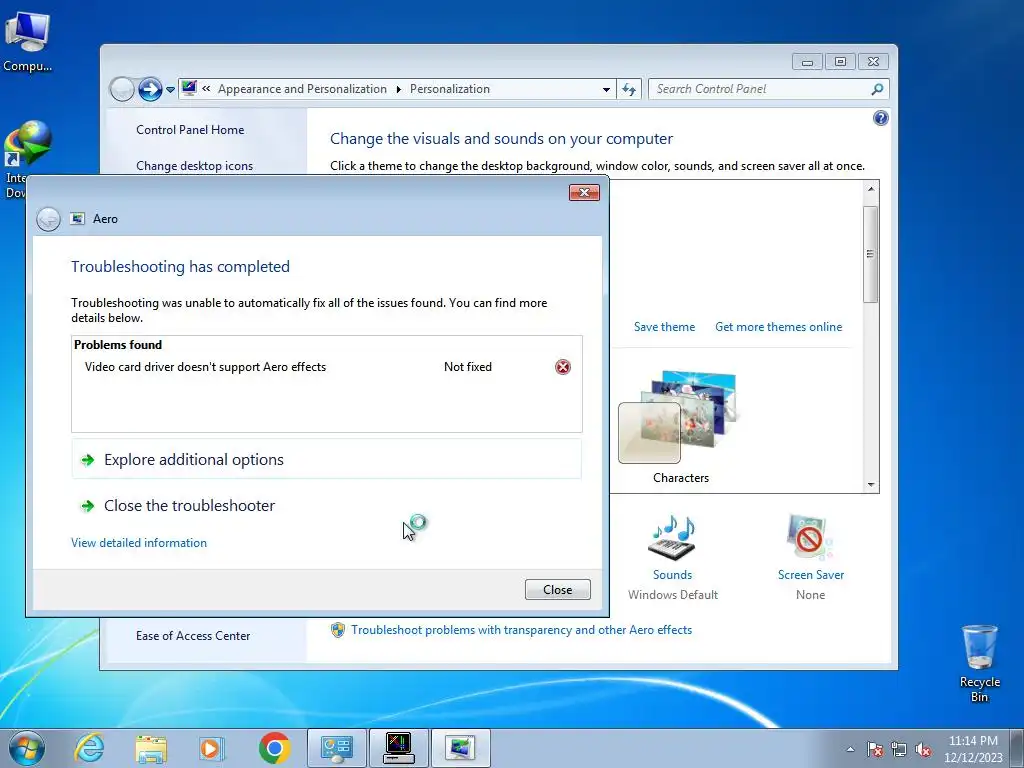Switch to Aero troubleshooter taskbar button

pos(460,748)
